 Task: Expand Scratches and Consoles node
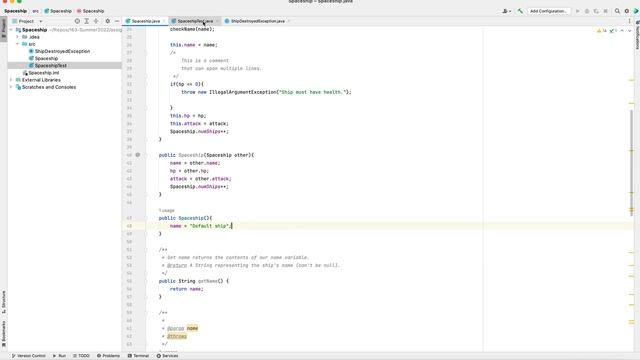point(11,87)
